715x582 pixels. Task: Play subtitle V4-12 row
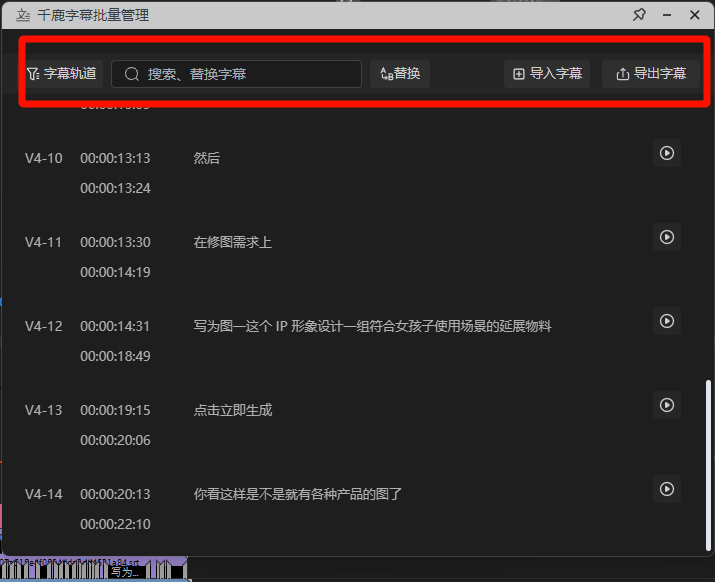pyautogui.click(x=667, y=321)
